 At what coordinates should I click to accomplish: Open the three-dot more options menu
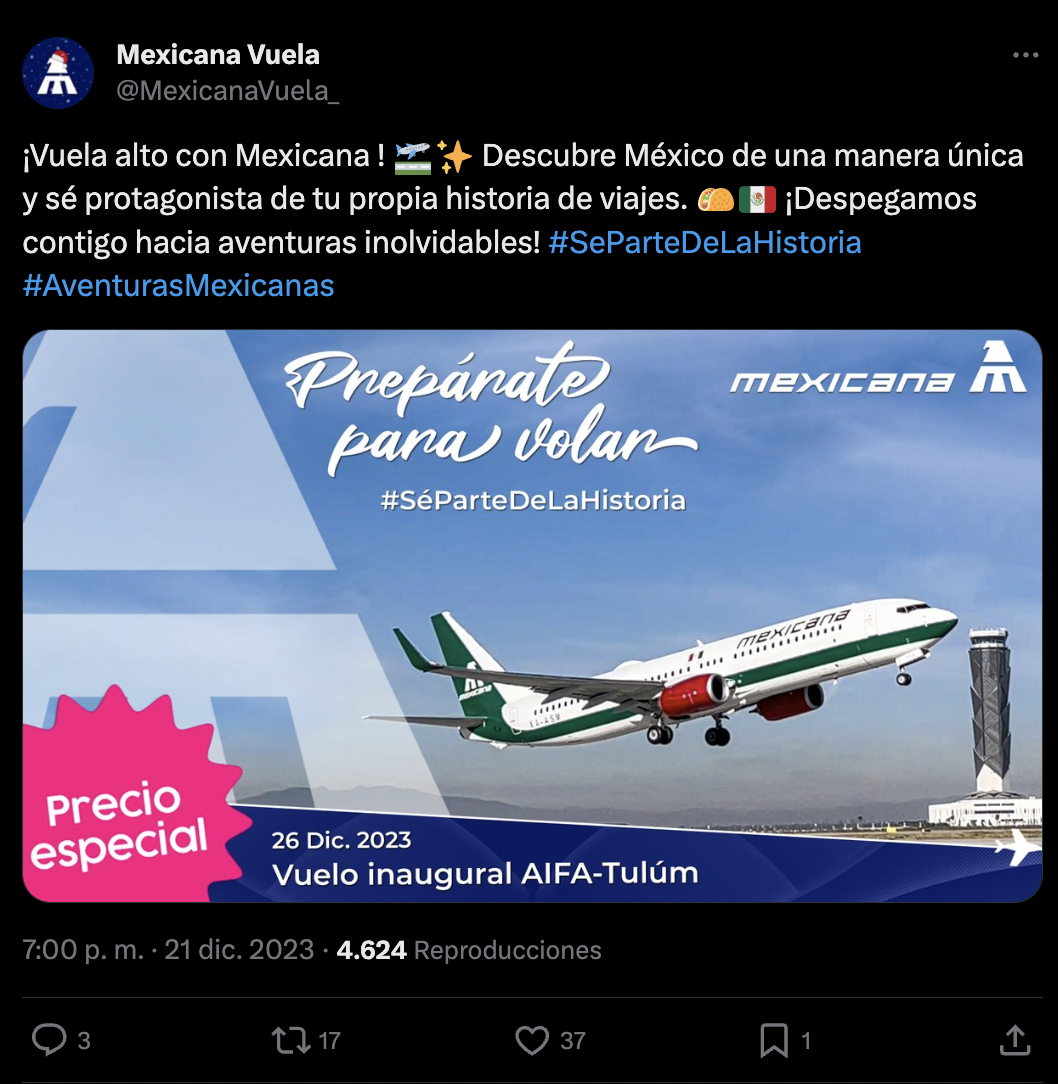(1025, 55)
